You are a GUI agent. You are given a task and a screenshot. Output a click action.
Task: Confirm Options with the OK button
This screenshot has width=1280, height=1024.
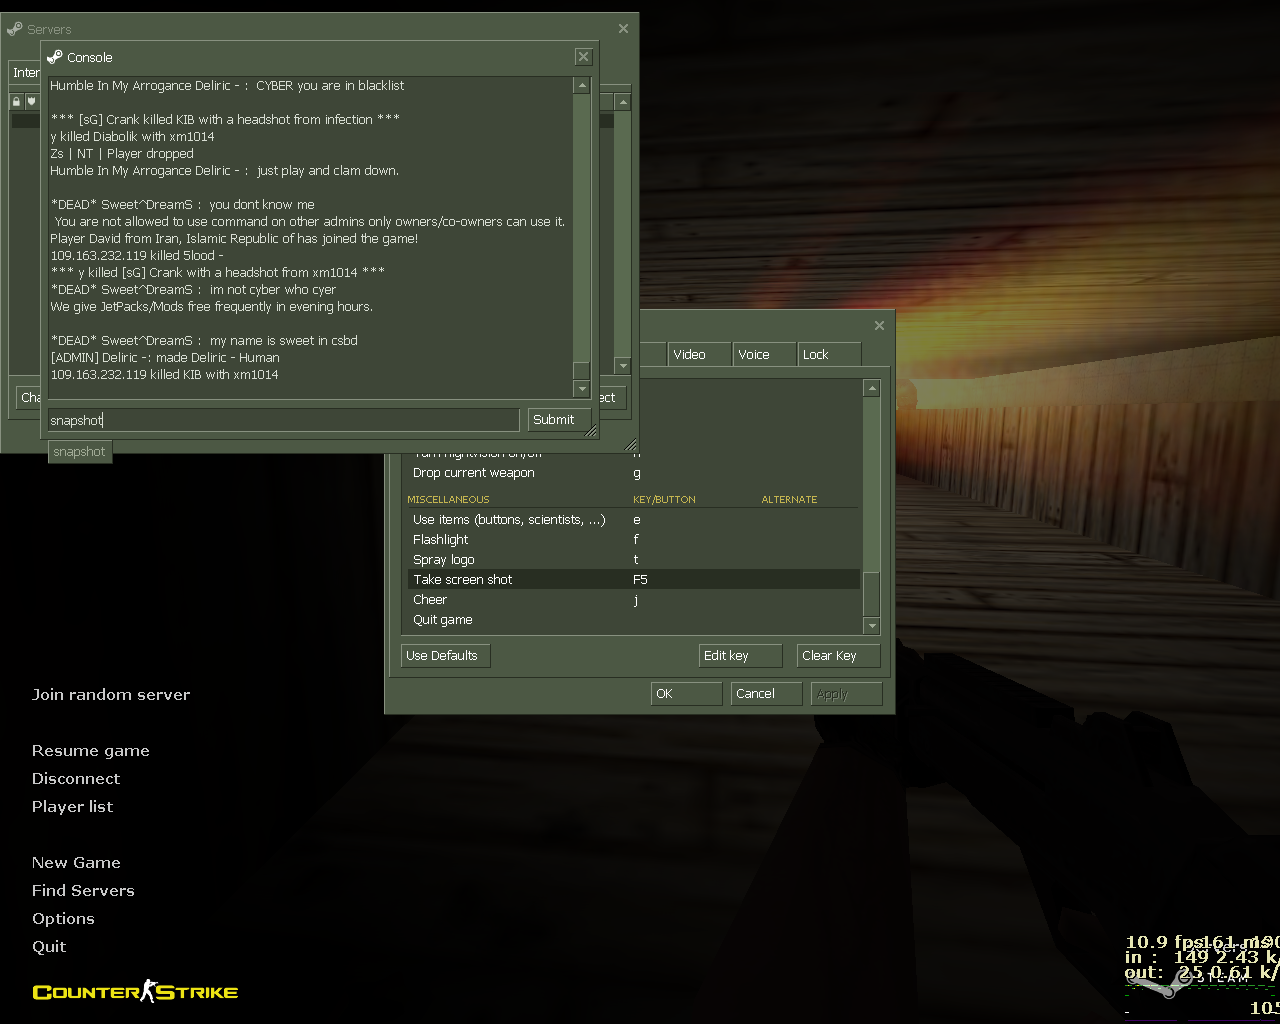click(686, 694)
